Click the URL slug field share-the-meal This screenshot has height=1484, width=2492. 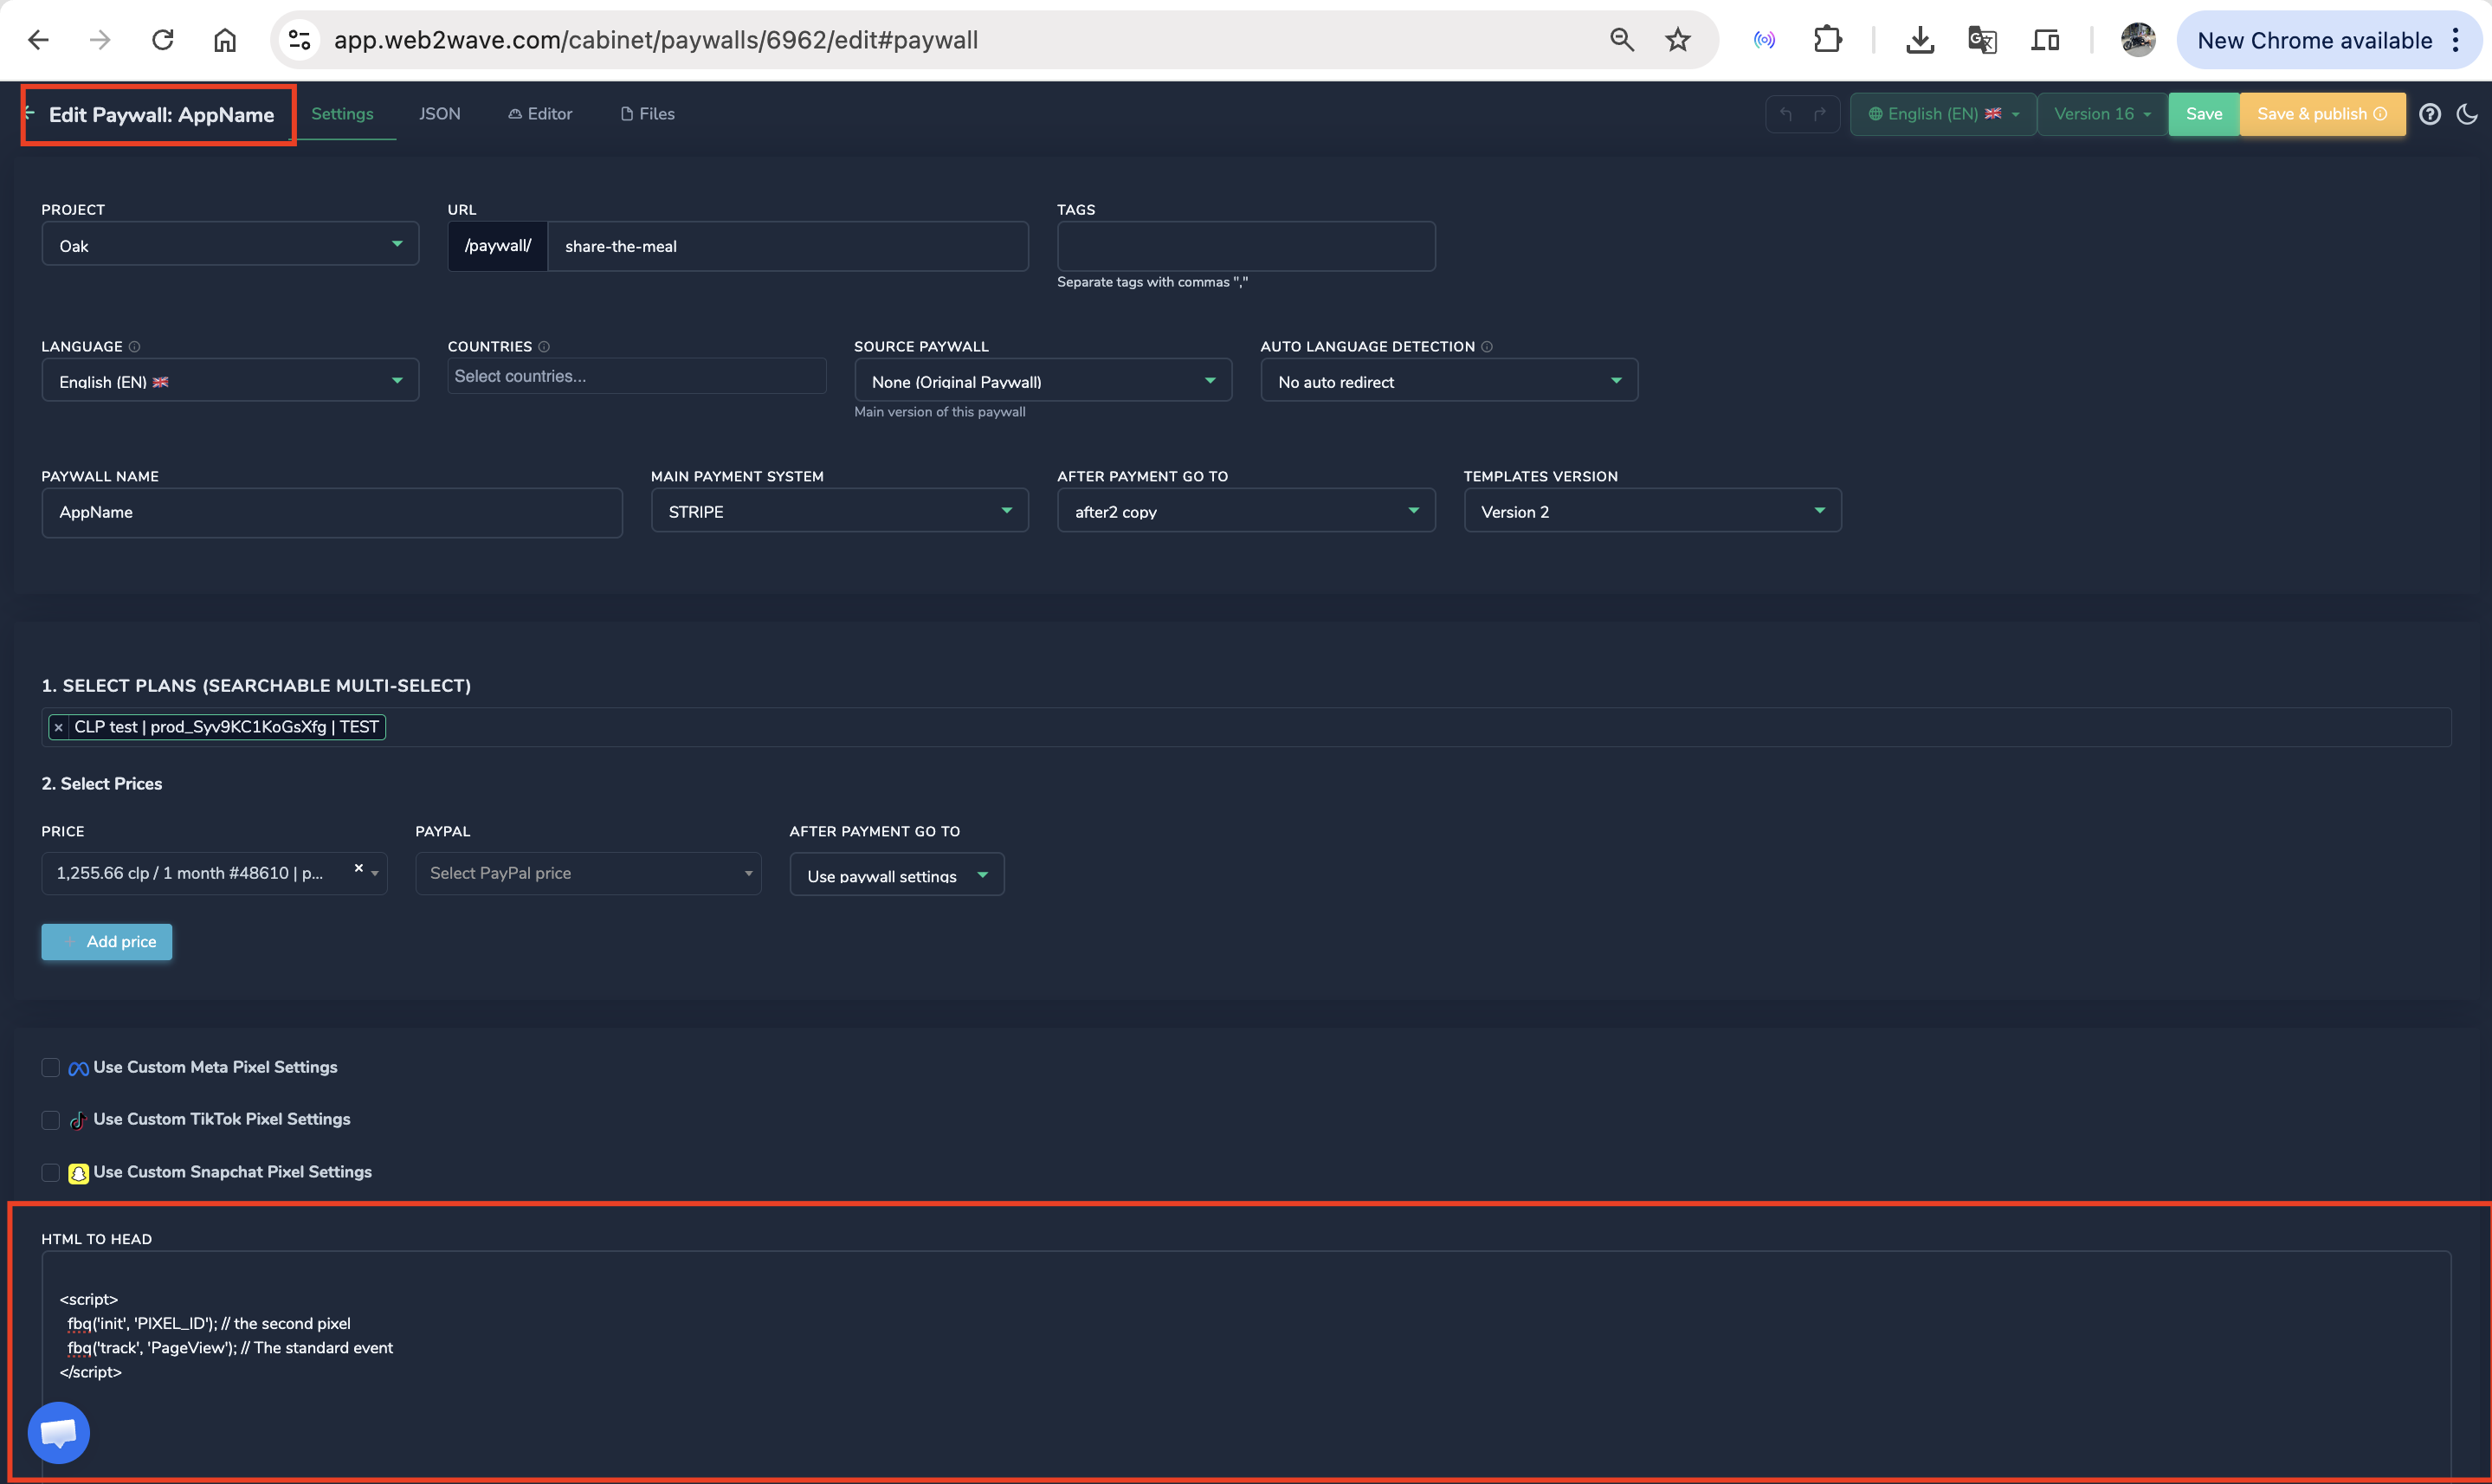pyautogui.click(x=788, y=246)
